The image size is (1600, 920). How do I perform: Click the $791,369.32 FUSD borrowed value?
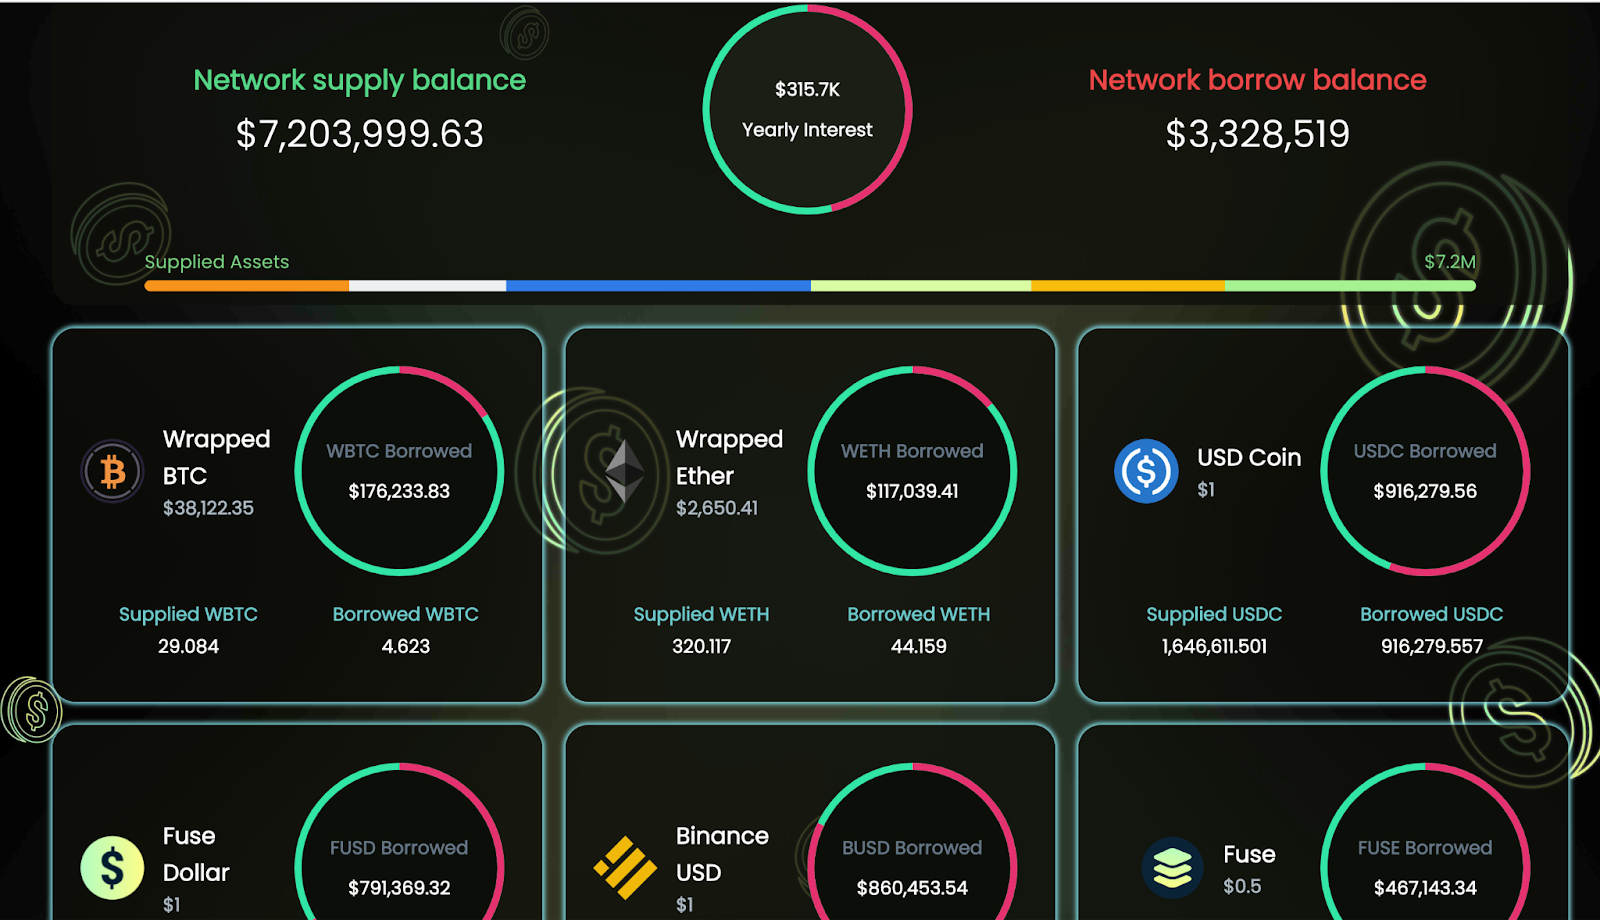pos(399,888)
